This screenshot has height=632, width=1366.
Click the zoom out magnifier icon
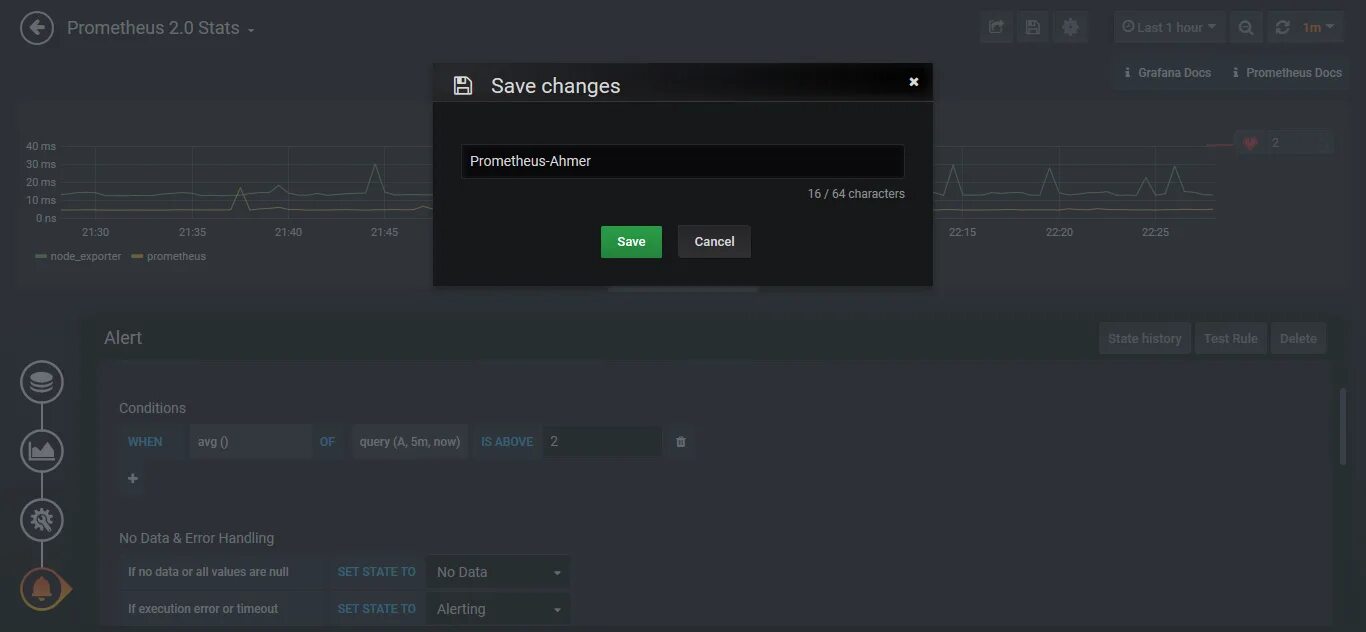[x=1245, y=28]
